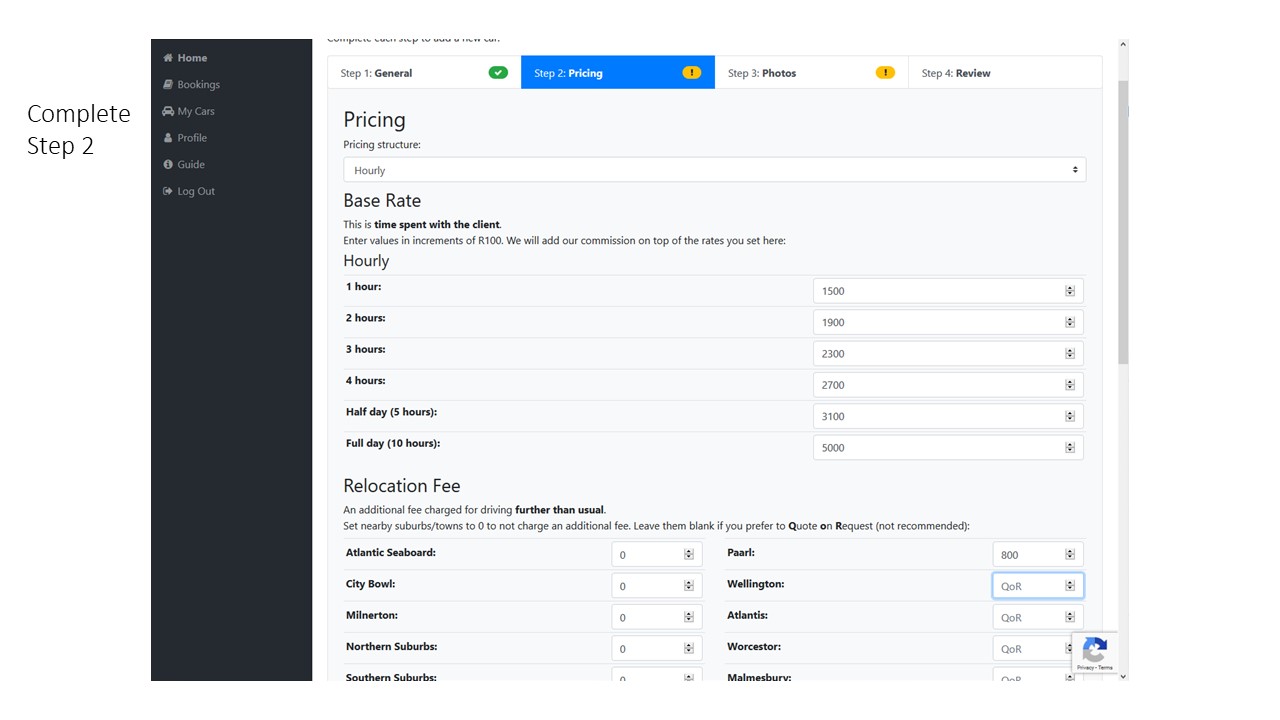Click the Privacy link in reCAPTCHA badge
1280x720 pixels.
click(1084, 667)
